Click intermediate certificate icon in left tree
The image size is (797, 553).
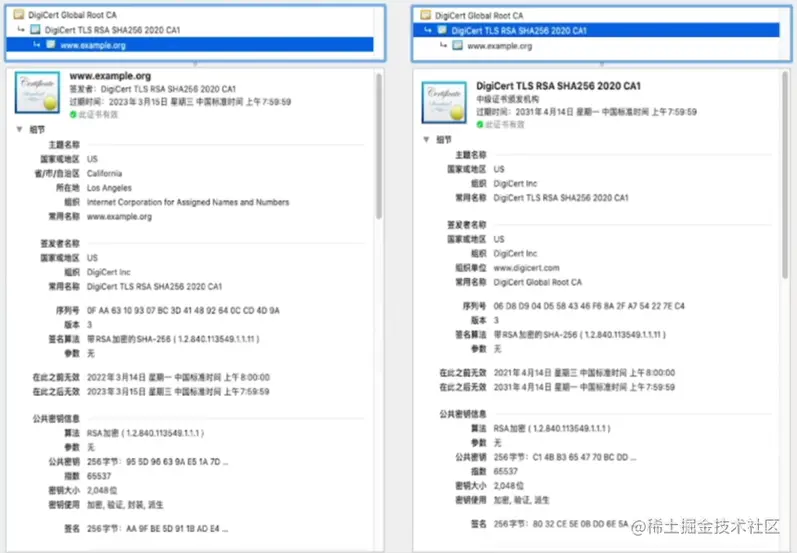tap(35, 30)
